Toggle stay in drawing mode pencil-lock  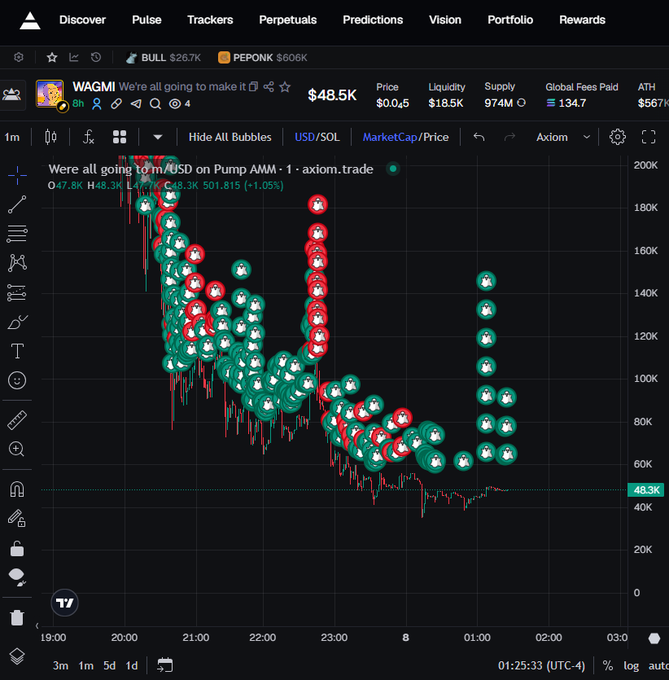(x=17, y=518)
